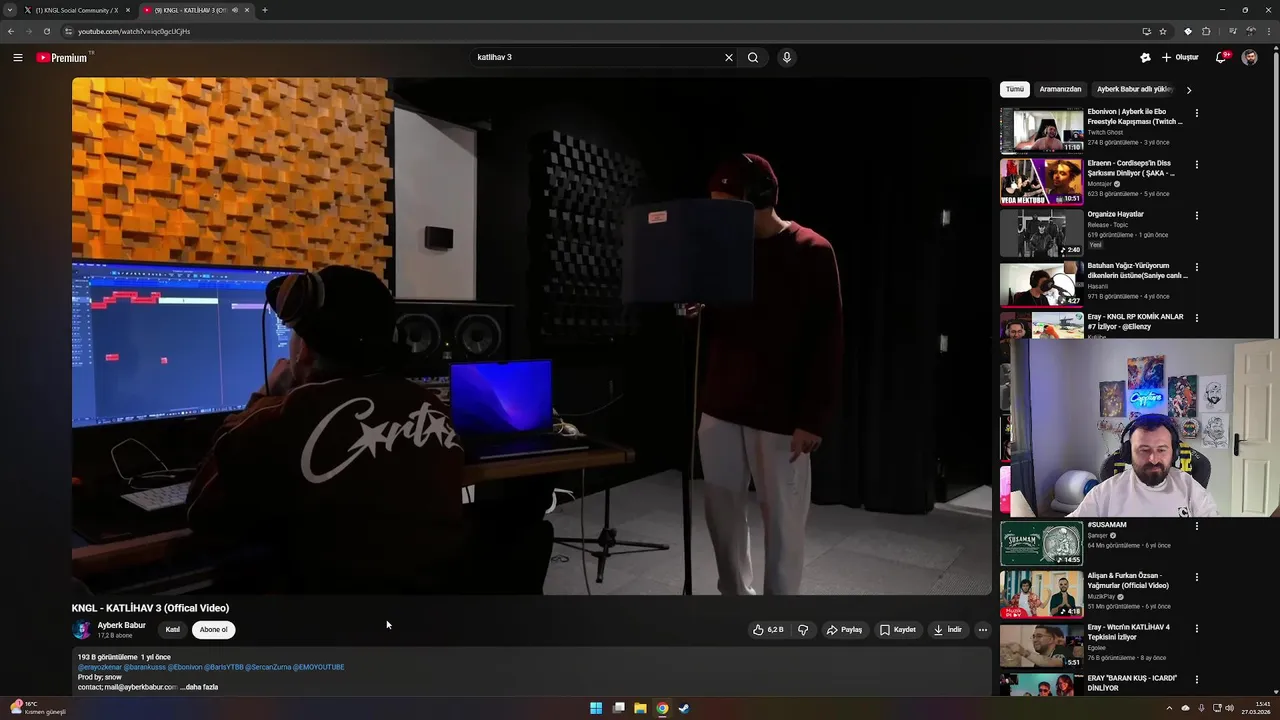
Task: Open the Chrome three-dot menu
Action: [x=1270, y=31]
